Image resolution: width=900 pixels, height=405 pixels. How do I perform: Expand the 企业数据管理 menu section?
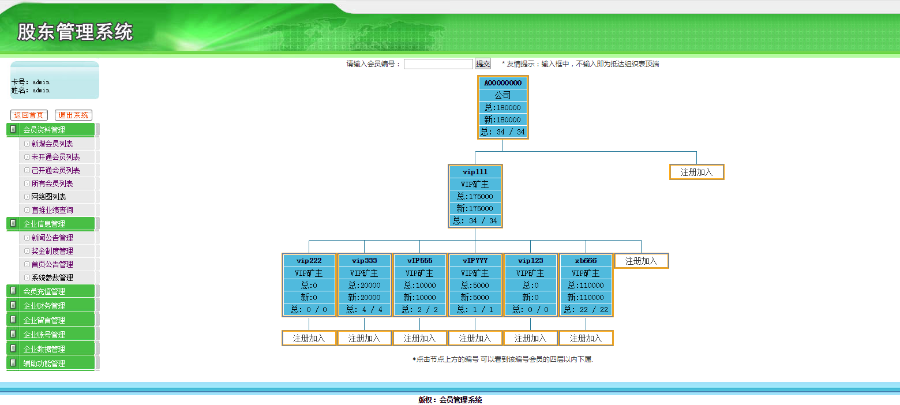[x=44, y=349]
